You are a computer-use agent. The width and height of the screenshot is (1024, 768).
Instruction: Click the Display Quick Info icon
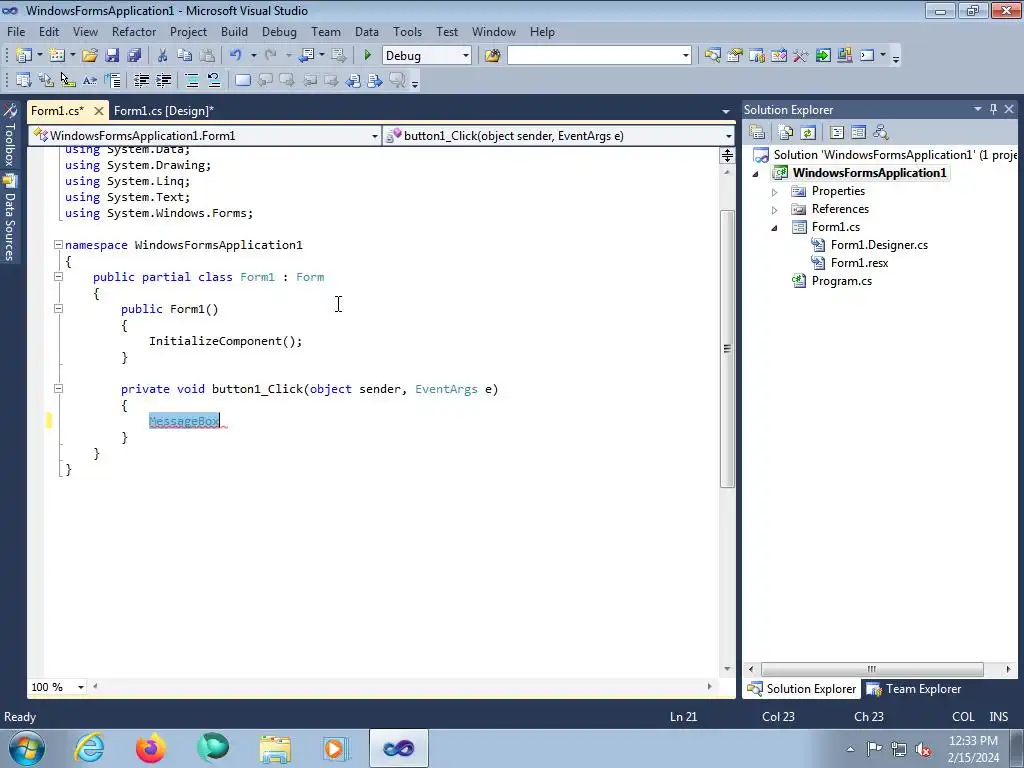click(68, 80)
